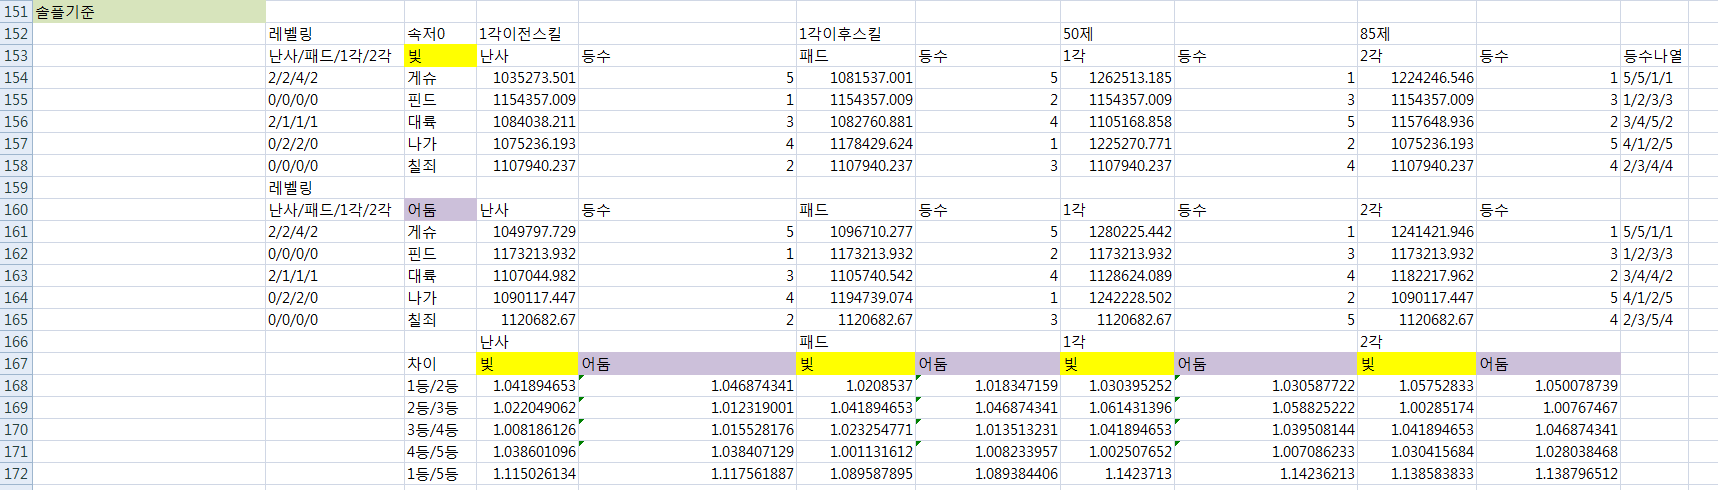Click the purple 어둠 cell in row 160
Screen dimensions: 1718x490
[x=439, y=210]
